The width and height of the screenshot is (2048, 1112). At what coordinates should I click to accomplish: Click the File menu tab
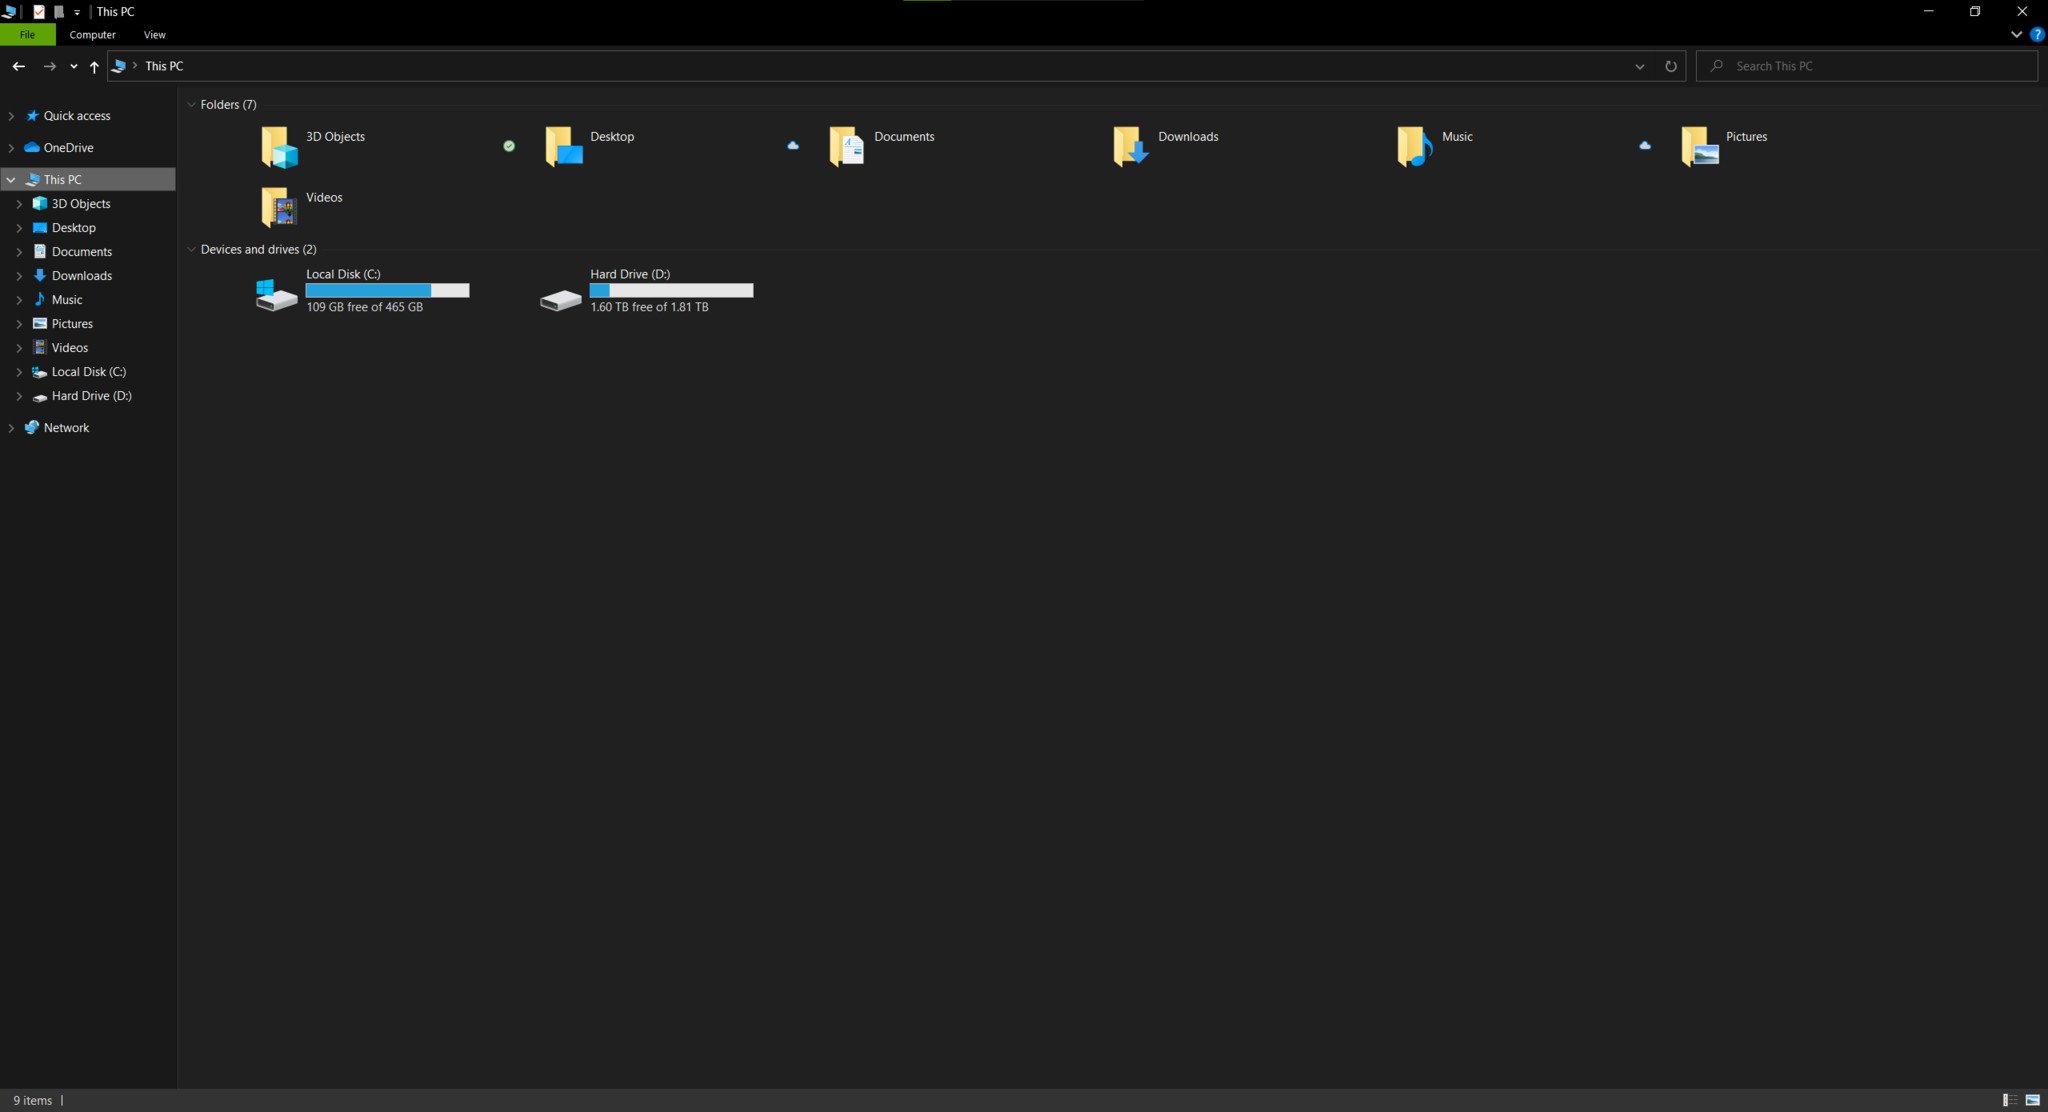[26, 34]
